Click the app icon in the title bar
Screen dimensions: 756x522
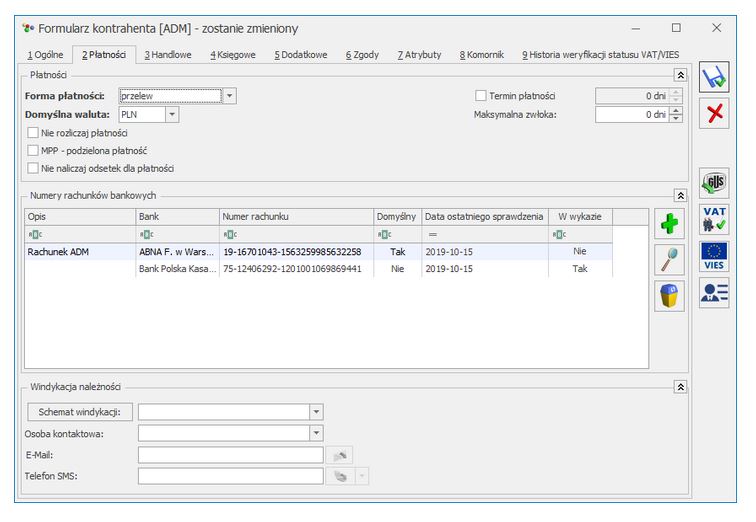28,28
